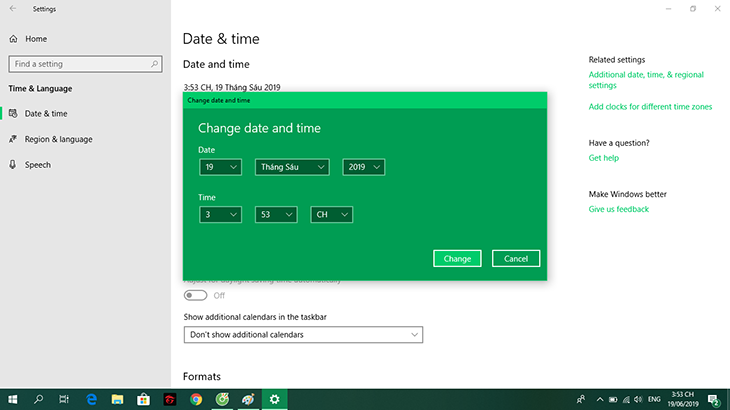Open Microsoft Store from taskbar
The image size is (730, 410).
click(143, 399)
